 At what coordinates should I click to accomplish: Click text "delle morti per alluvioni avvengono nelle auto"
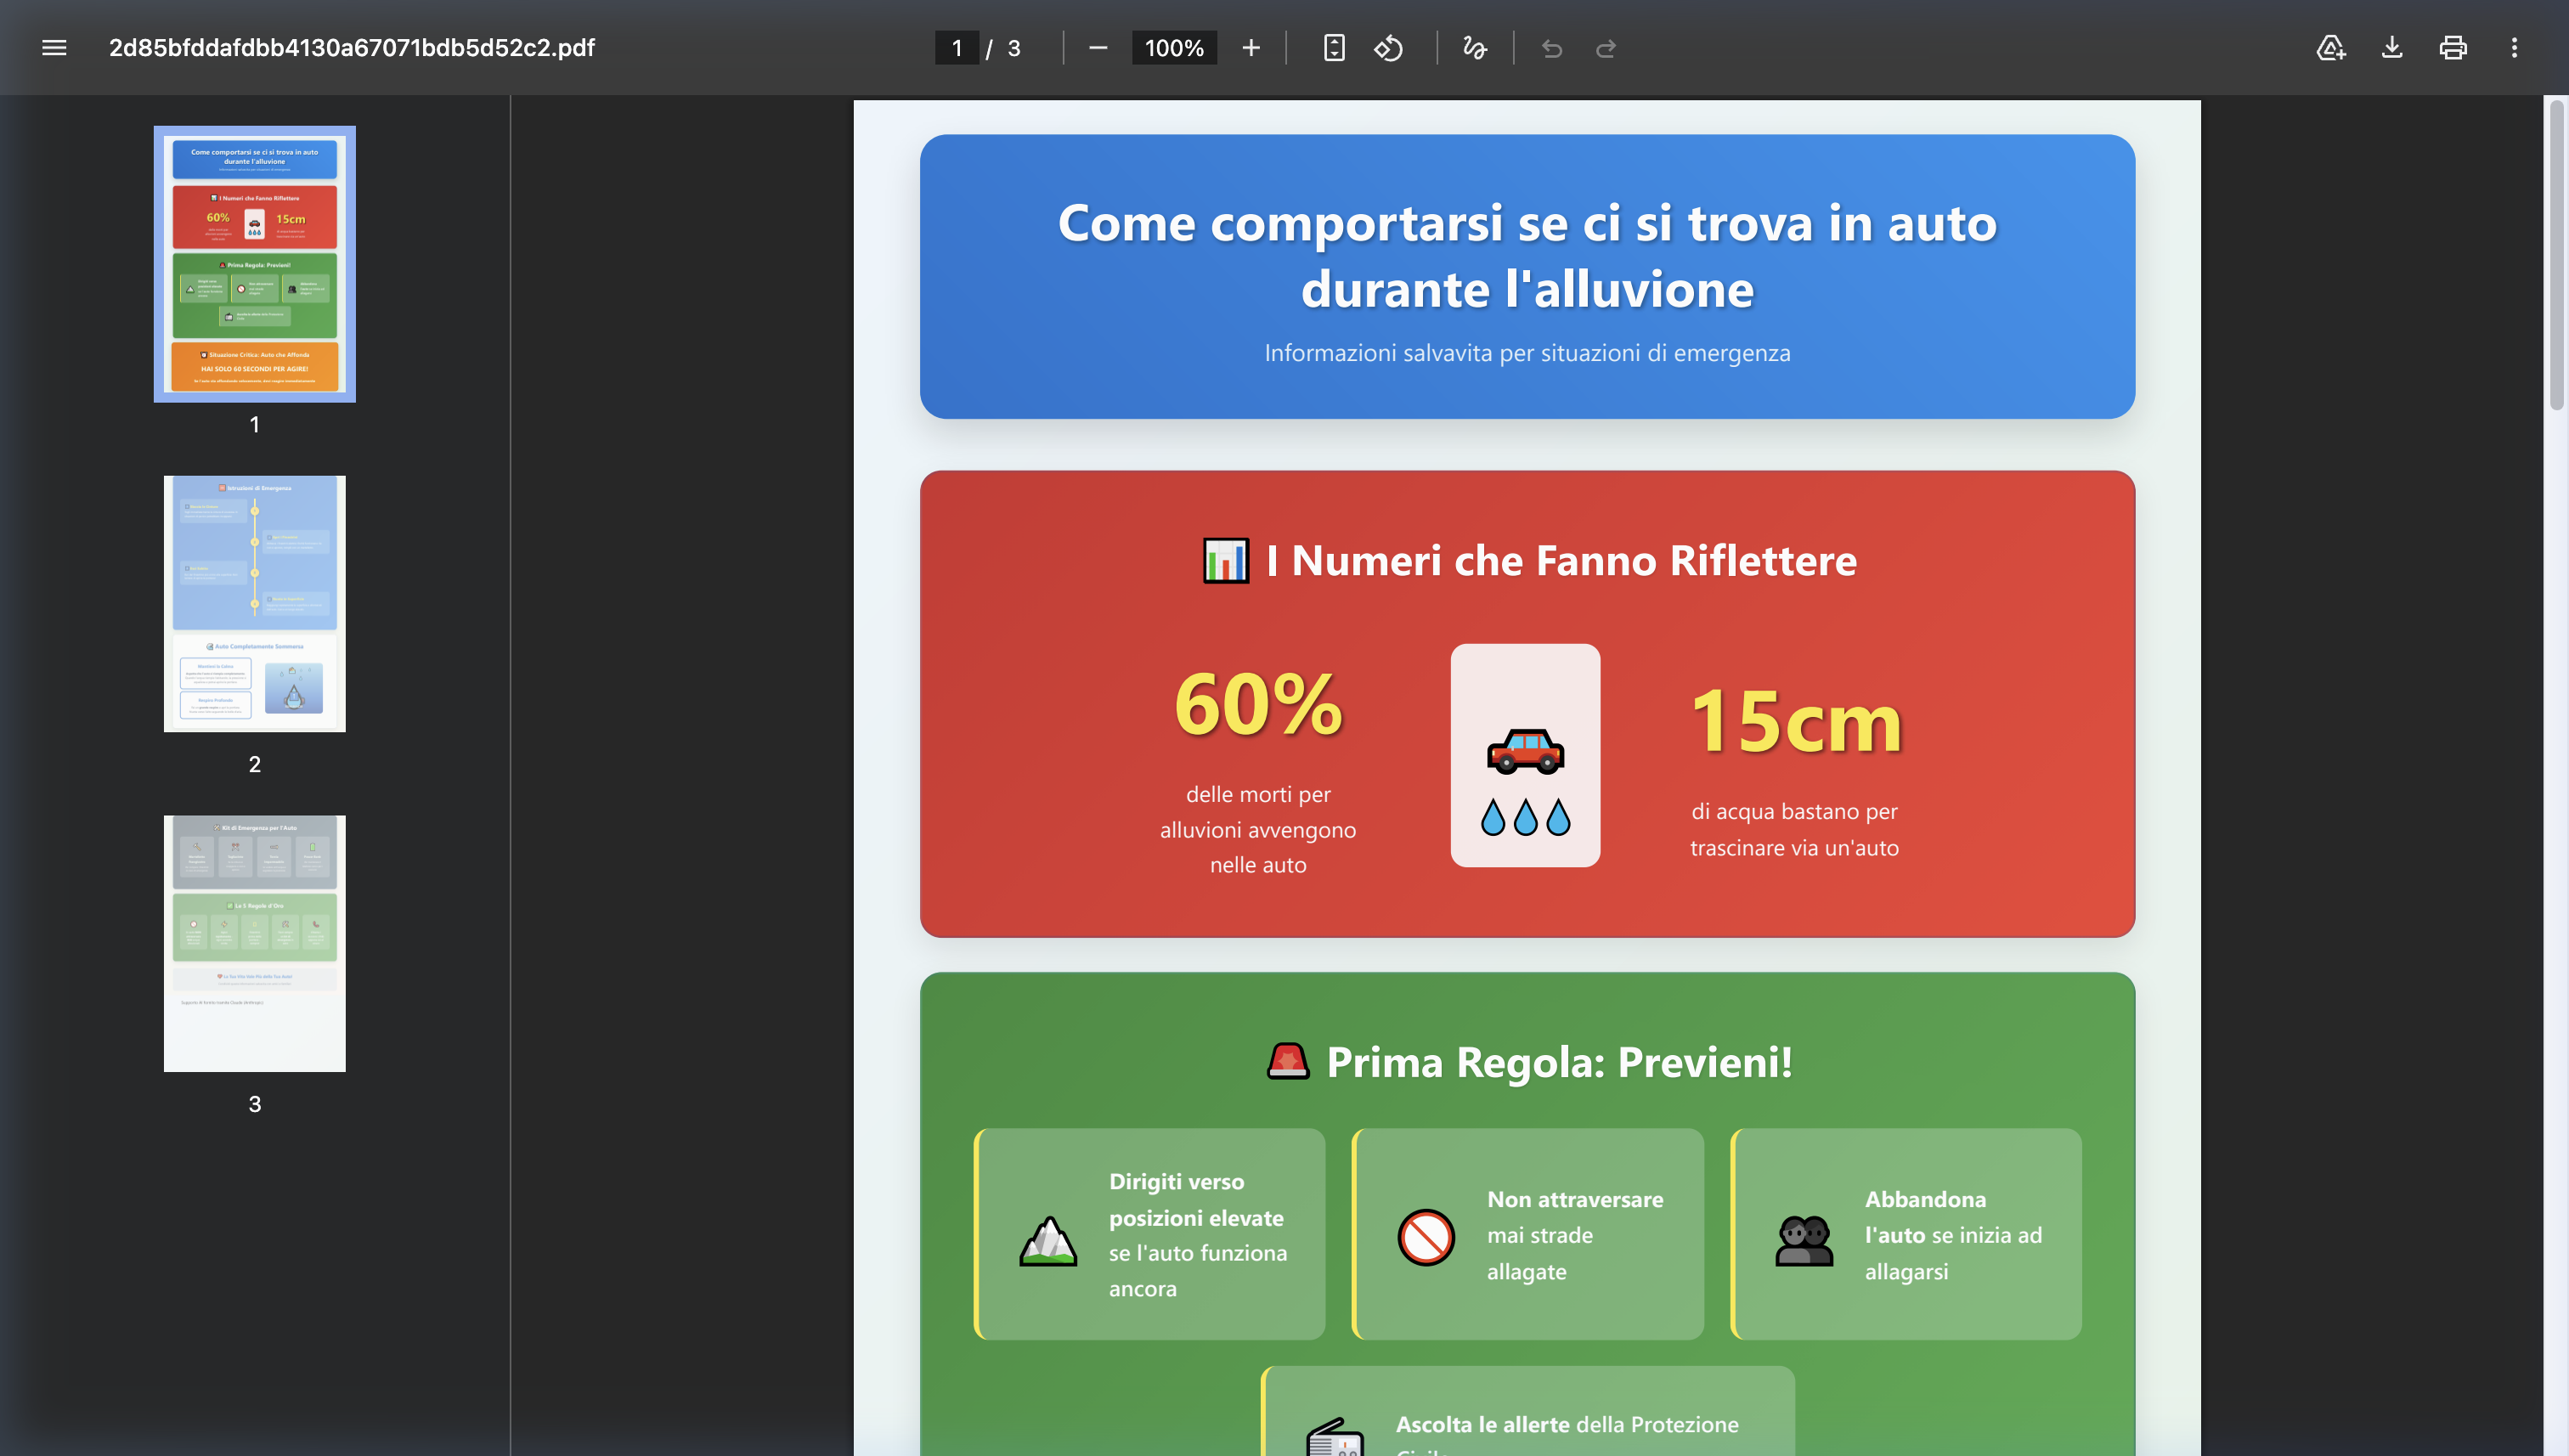(x=1258, y=829)
